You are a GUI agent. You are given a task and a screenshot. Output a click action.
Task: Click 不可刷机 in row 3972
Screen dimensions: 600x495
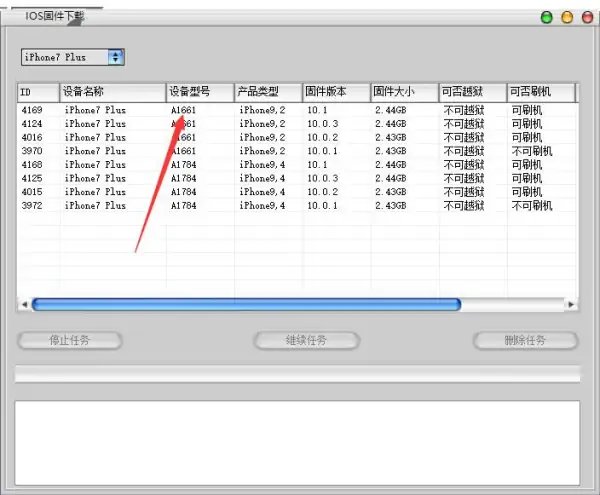(x=532, y=206)
